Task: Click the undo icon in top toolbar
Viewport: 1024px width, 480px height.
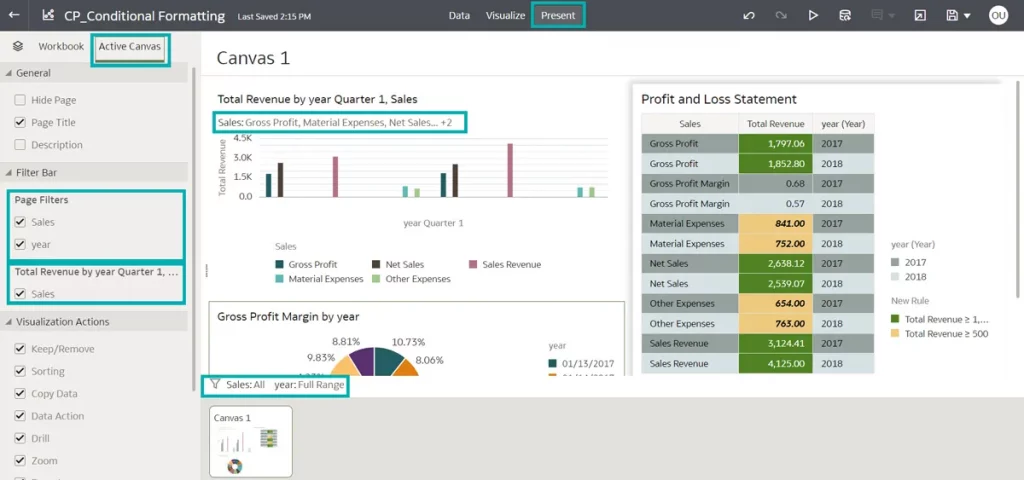Action: [749, 16]
